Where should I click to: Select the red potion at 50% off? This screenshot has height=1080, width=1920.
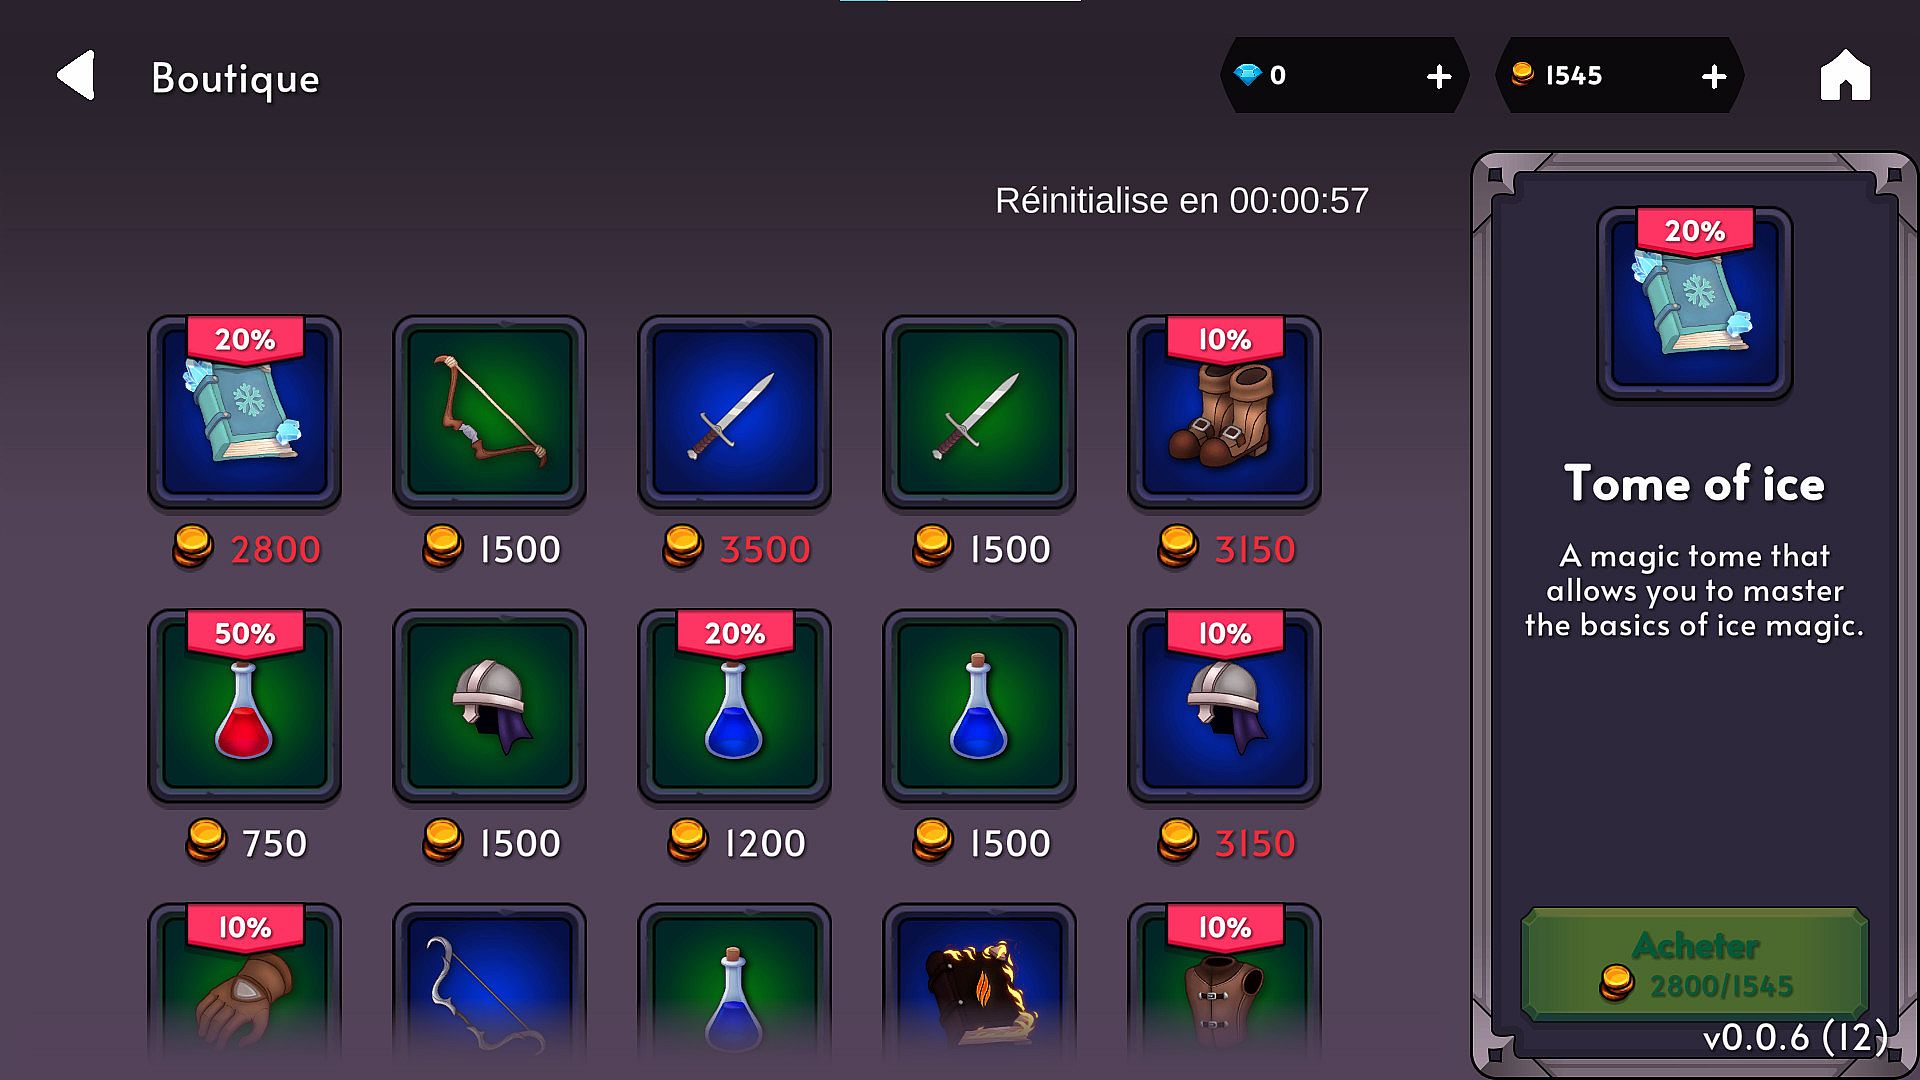(x=245, y=706)
